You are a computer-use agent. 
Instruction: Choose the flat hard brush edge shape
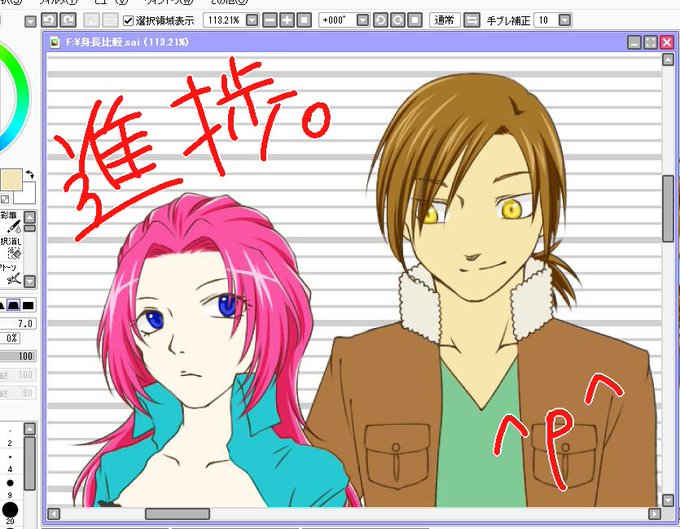tap(28, 305)
